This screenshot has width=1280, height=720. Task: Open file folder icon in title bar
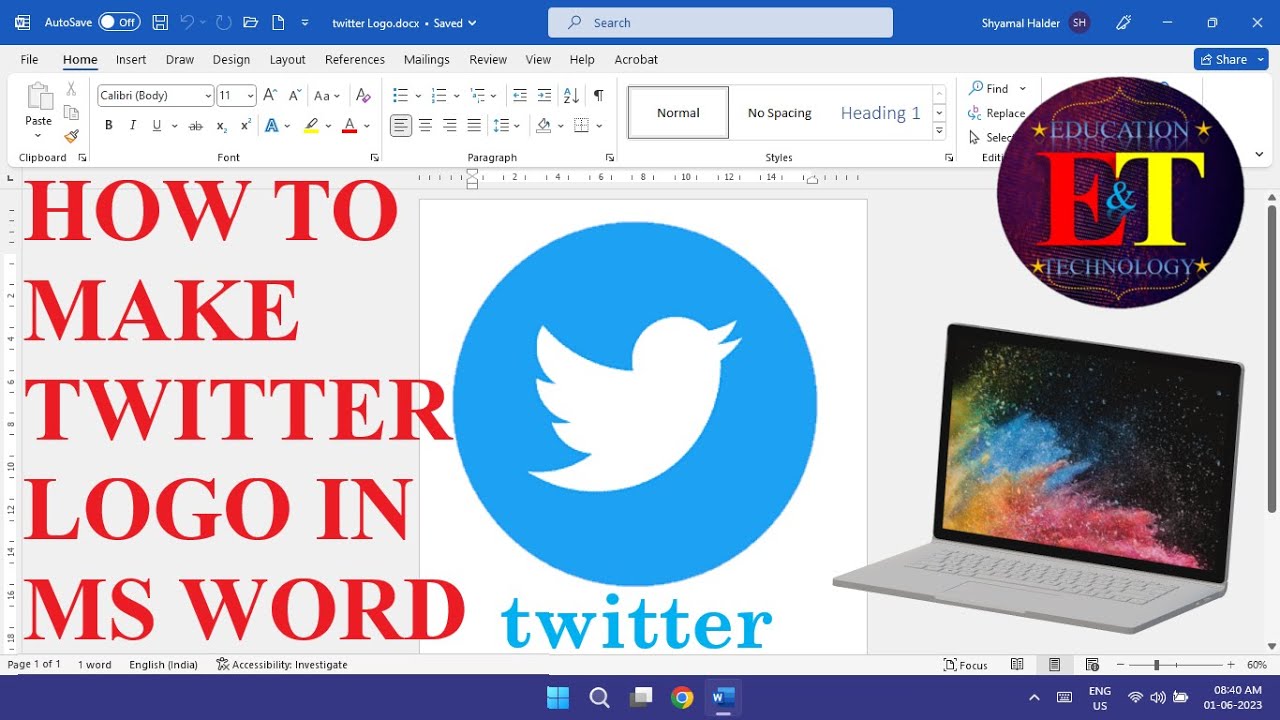tap(251, 22)
